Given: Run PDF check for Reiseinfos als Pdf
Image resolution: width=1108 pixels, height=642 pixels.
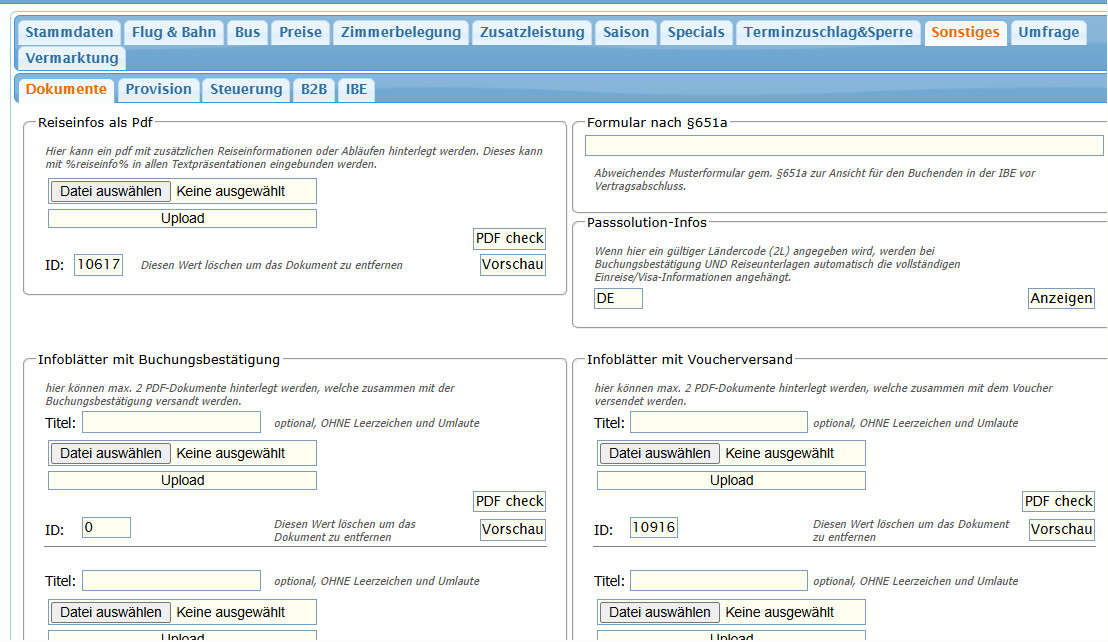Looking at the screenshot, I should (509, 238).
